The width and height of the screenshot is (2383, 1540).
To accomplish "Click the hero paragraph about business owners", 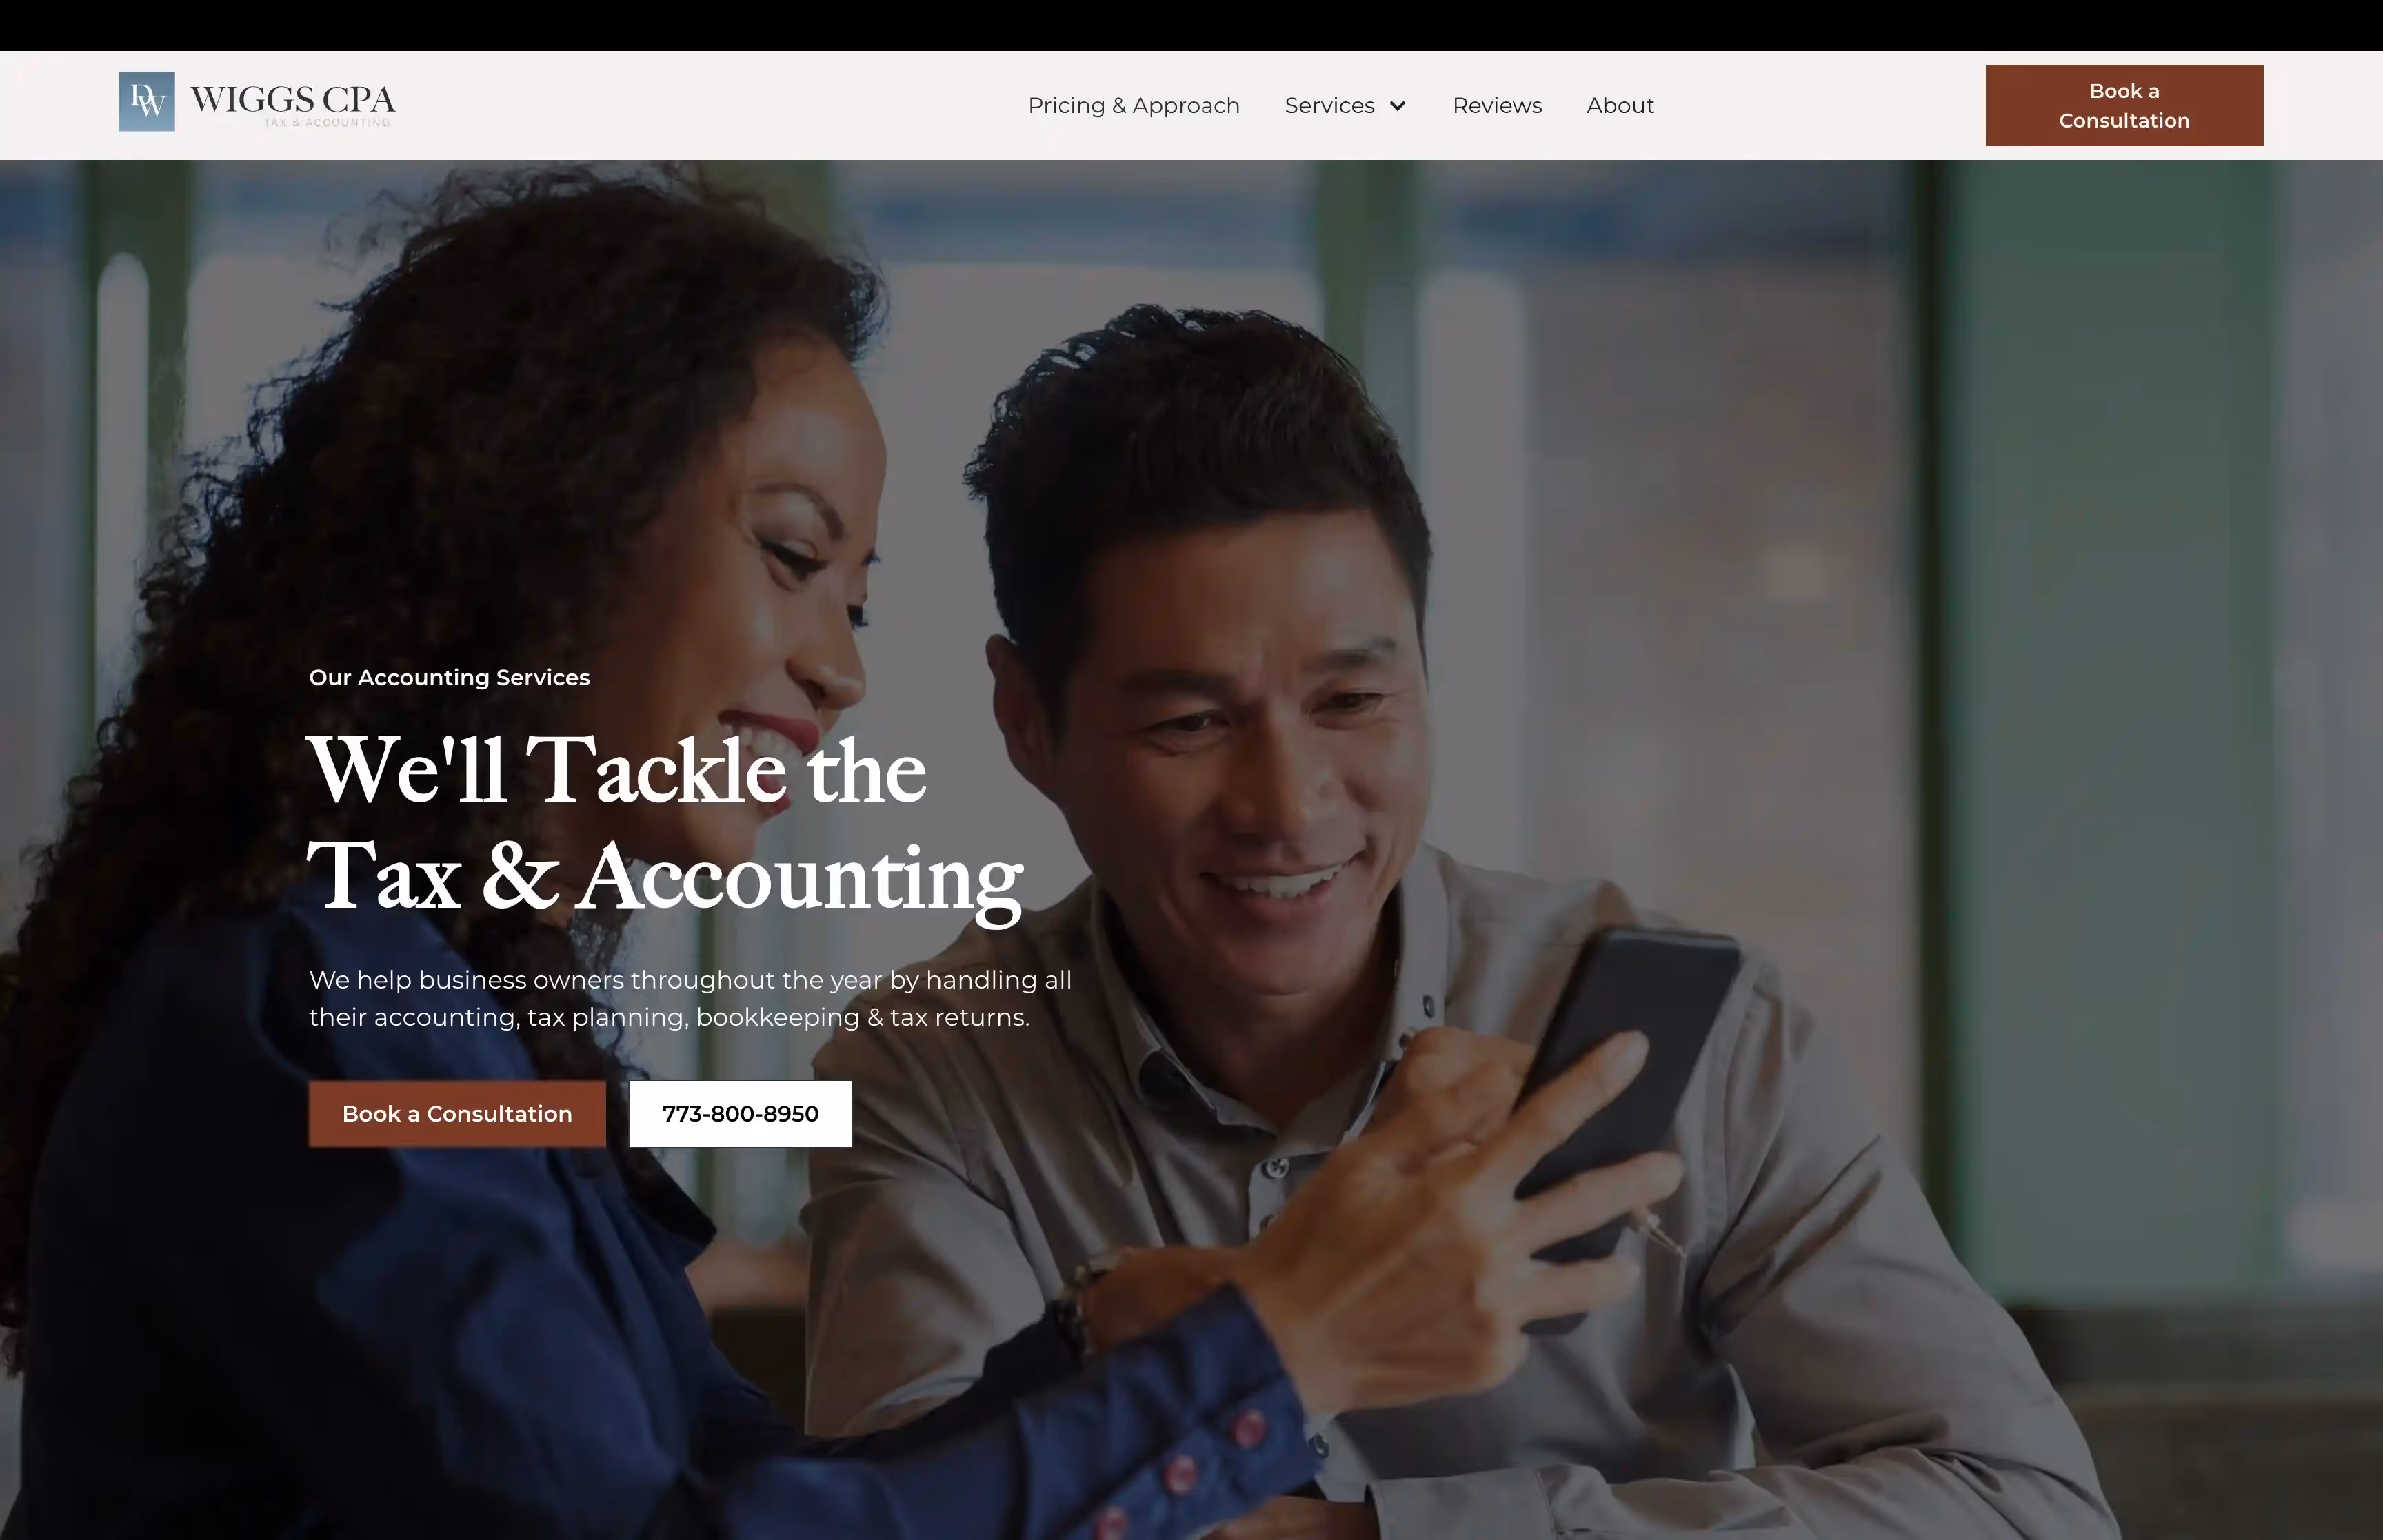I will [690, 998].
